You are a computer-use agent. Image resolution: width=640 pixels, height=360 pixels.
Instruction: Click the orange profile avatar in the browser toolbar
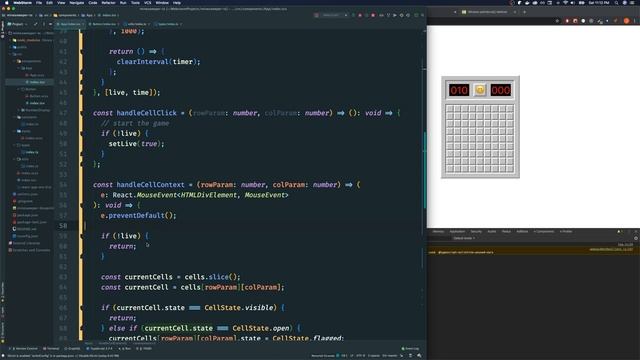(627, 20)
